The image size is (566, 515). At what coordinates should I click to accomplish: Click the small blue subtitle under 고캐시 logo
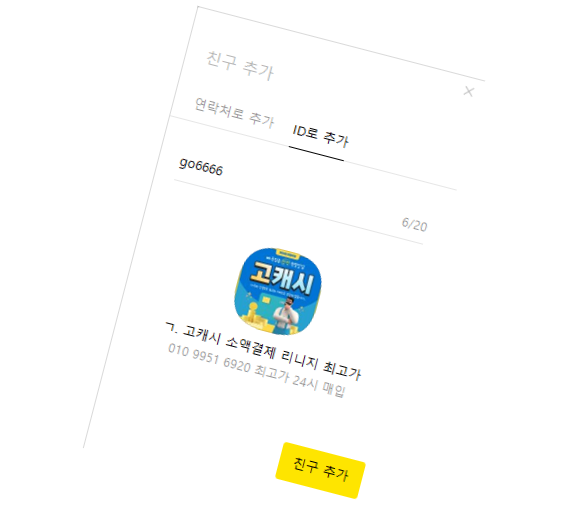tap(278, 292)
